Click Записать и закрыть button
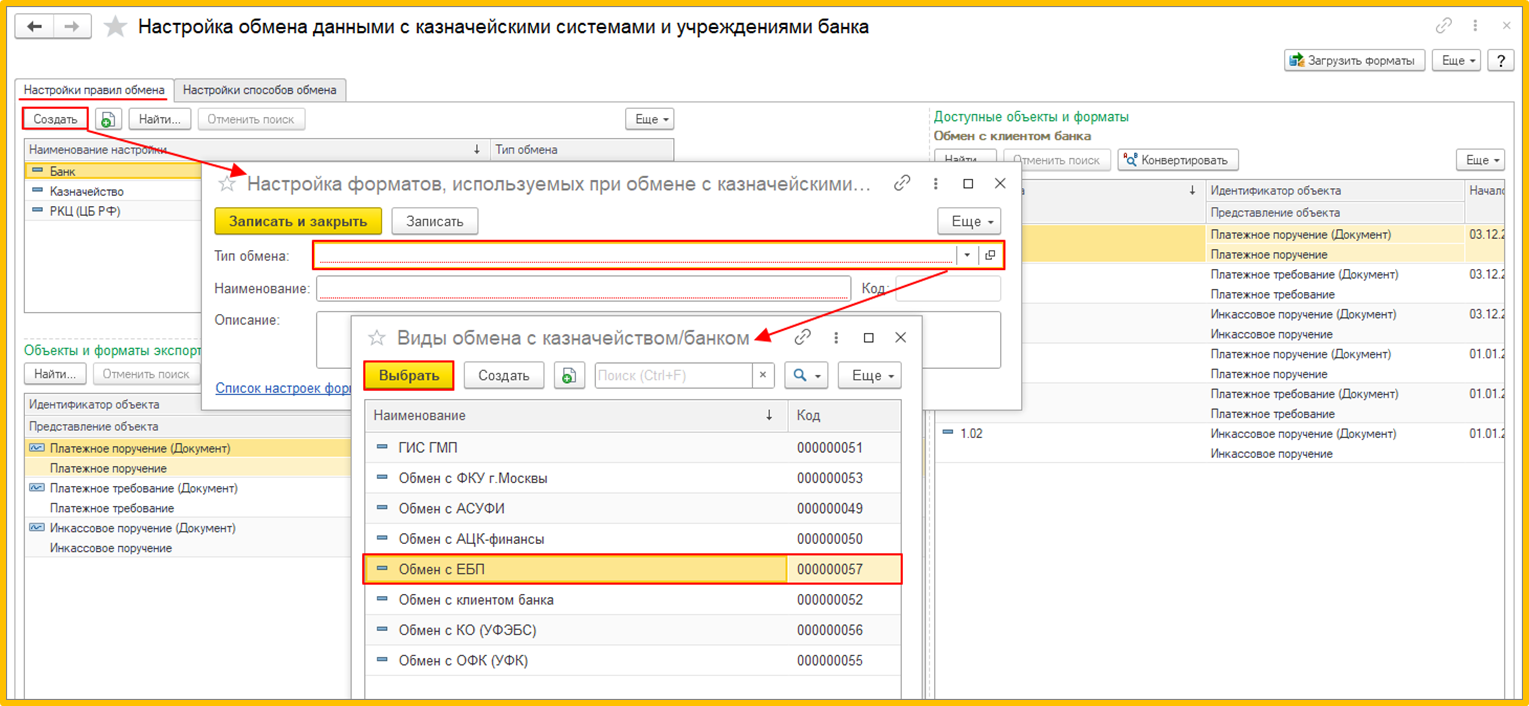1529x706 pixels. 298,221
